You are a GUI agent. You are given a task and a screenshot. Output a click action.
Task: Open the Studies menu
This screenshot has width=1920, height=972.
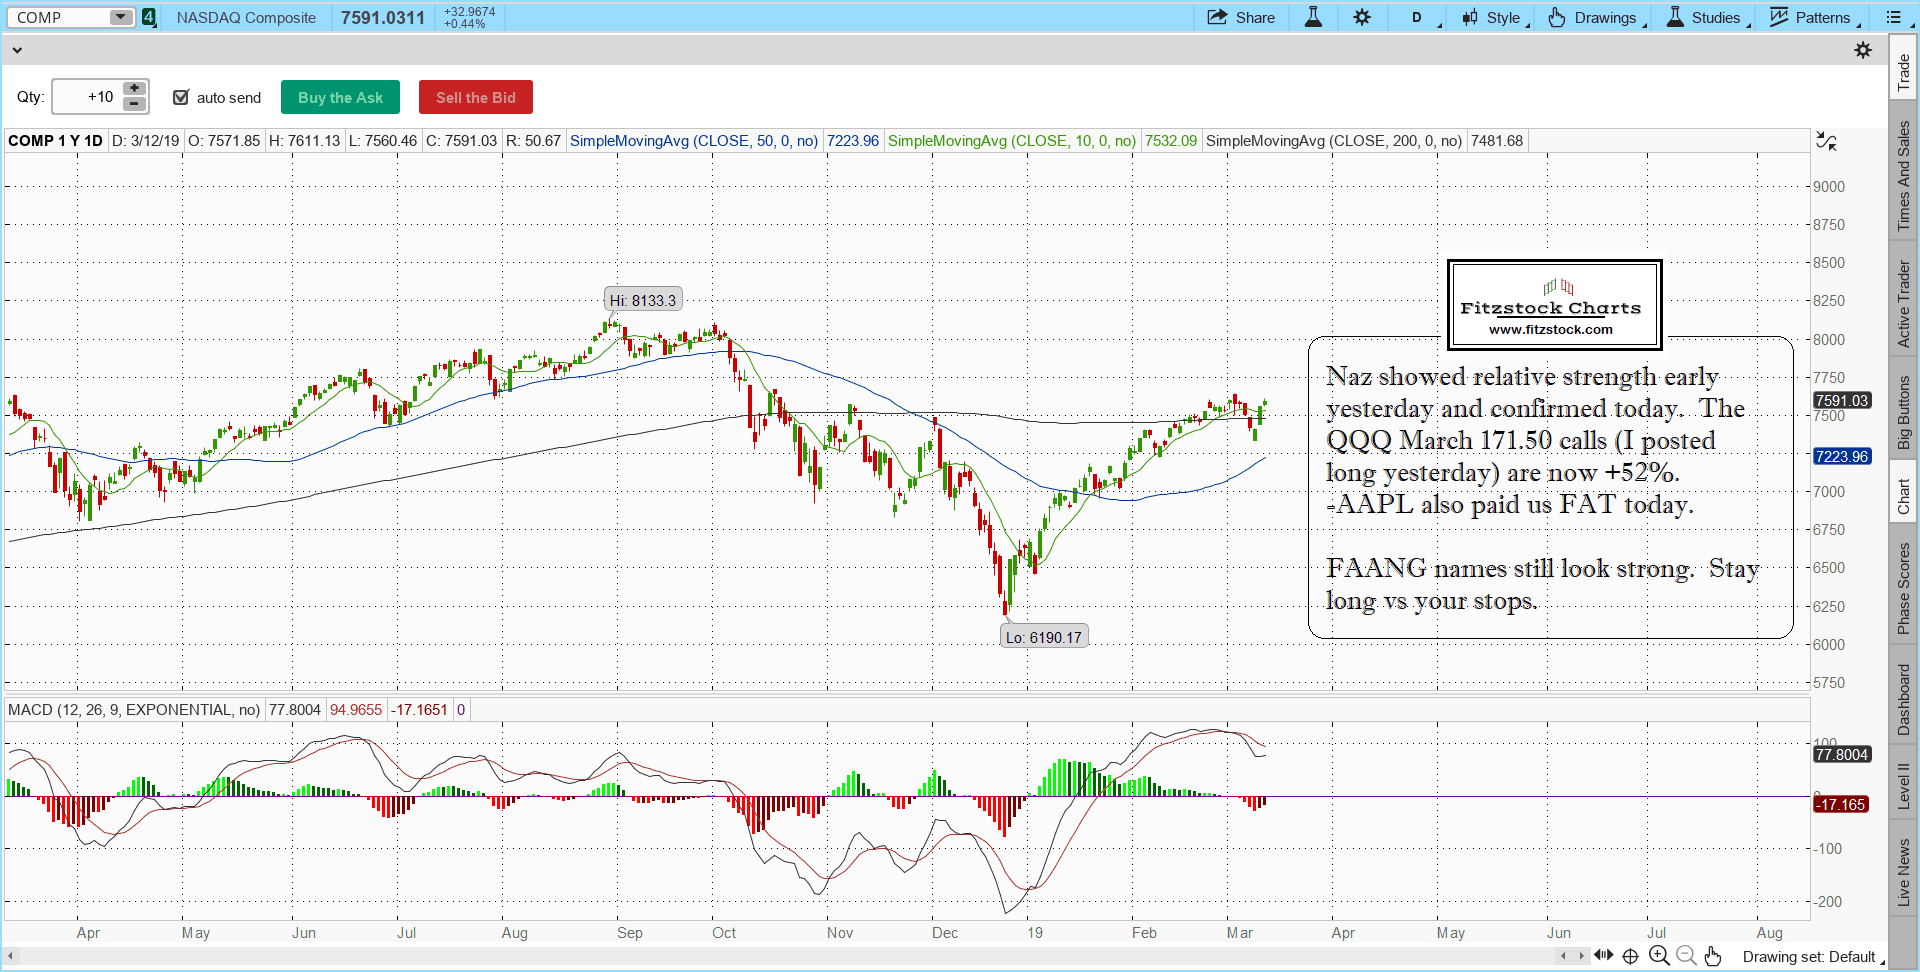[x=1707, y=17]
